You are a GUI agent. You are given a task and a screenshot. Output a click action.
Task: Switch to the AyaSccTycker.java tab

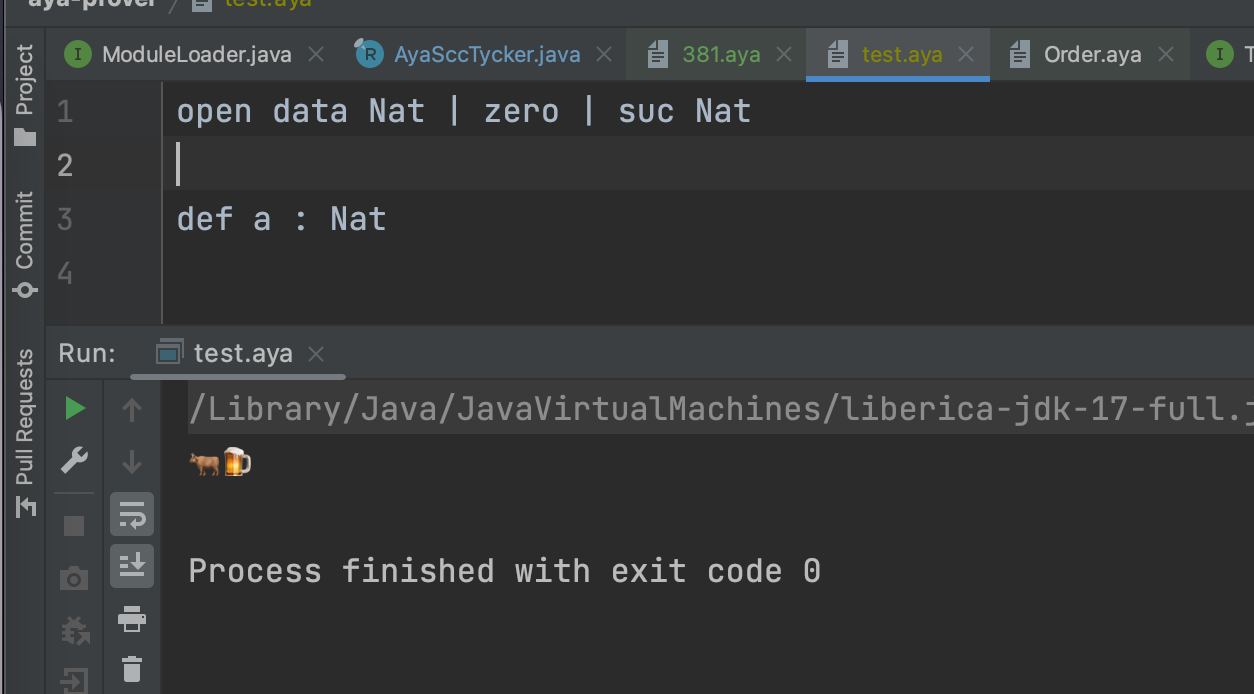coord(470,55)
